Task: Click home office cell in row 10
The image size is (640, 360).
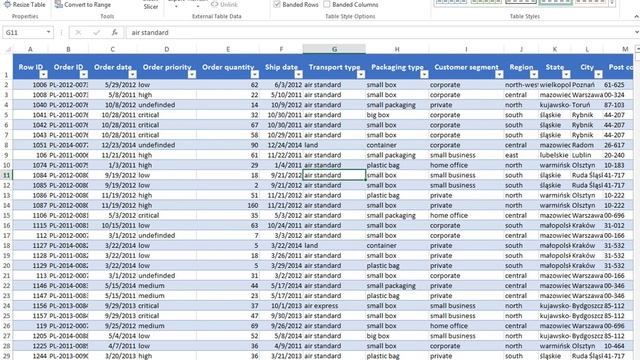Action: click(x=467, y=165)
